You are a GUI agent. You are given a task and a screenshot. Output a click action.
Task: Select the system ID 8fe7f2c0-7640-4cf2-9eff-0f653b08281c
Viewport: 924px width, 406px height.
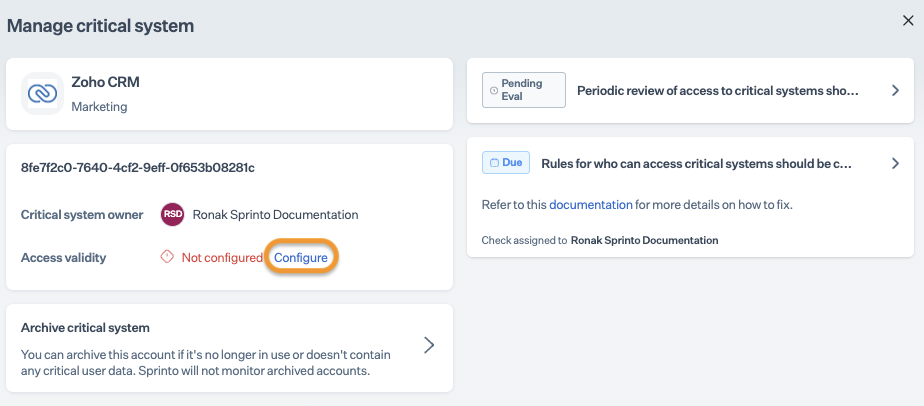point(138,168)
